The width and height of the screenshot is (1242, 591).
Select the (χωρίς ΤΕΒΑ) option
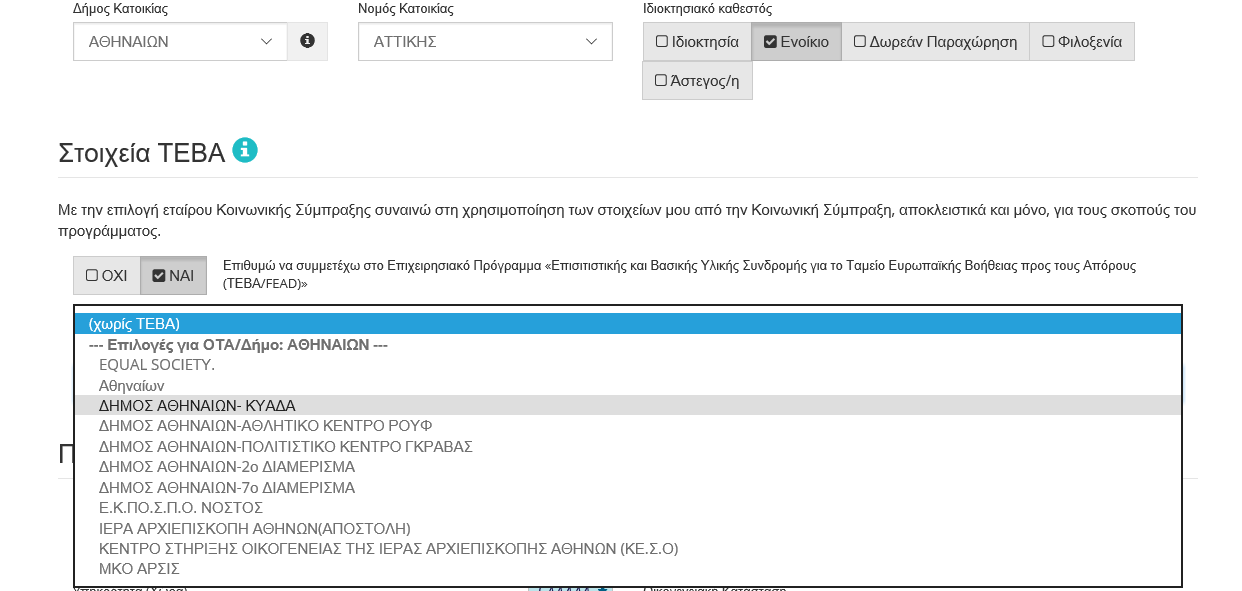628,324
